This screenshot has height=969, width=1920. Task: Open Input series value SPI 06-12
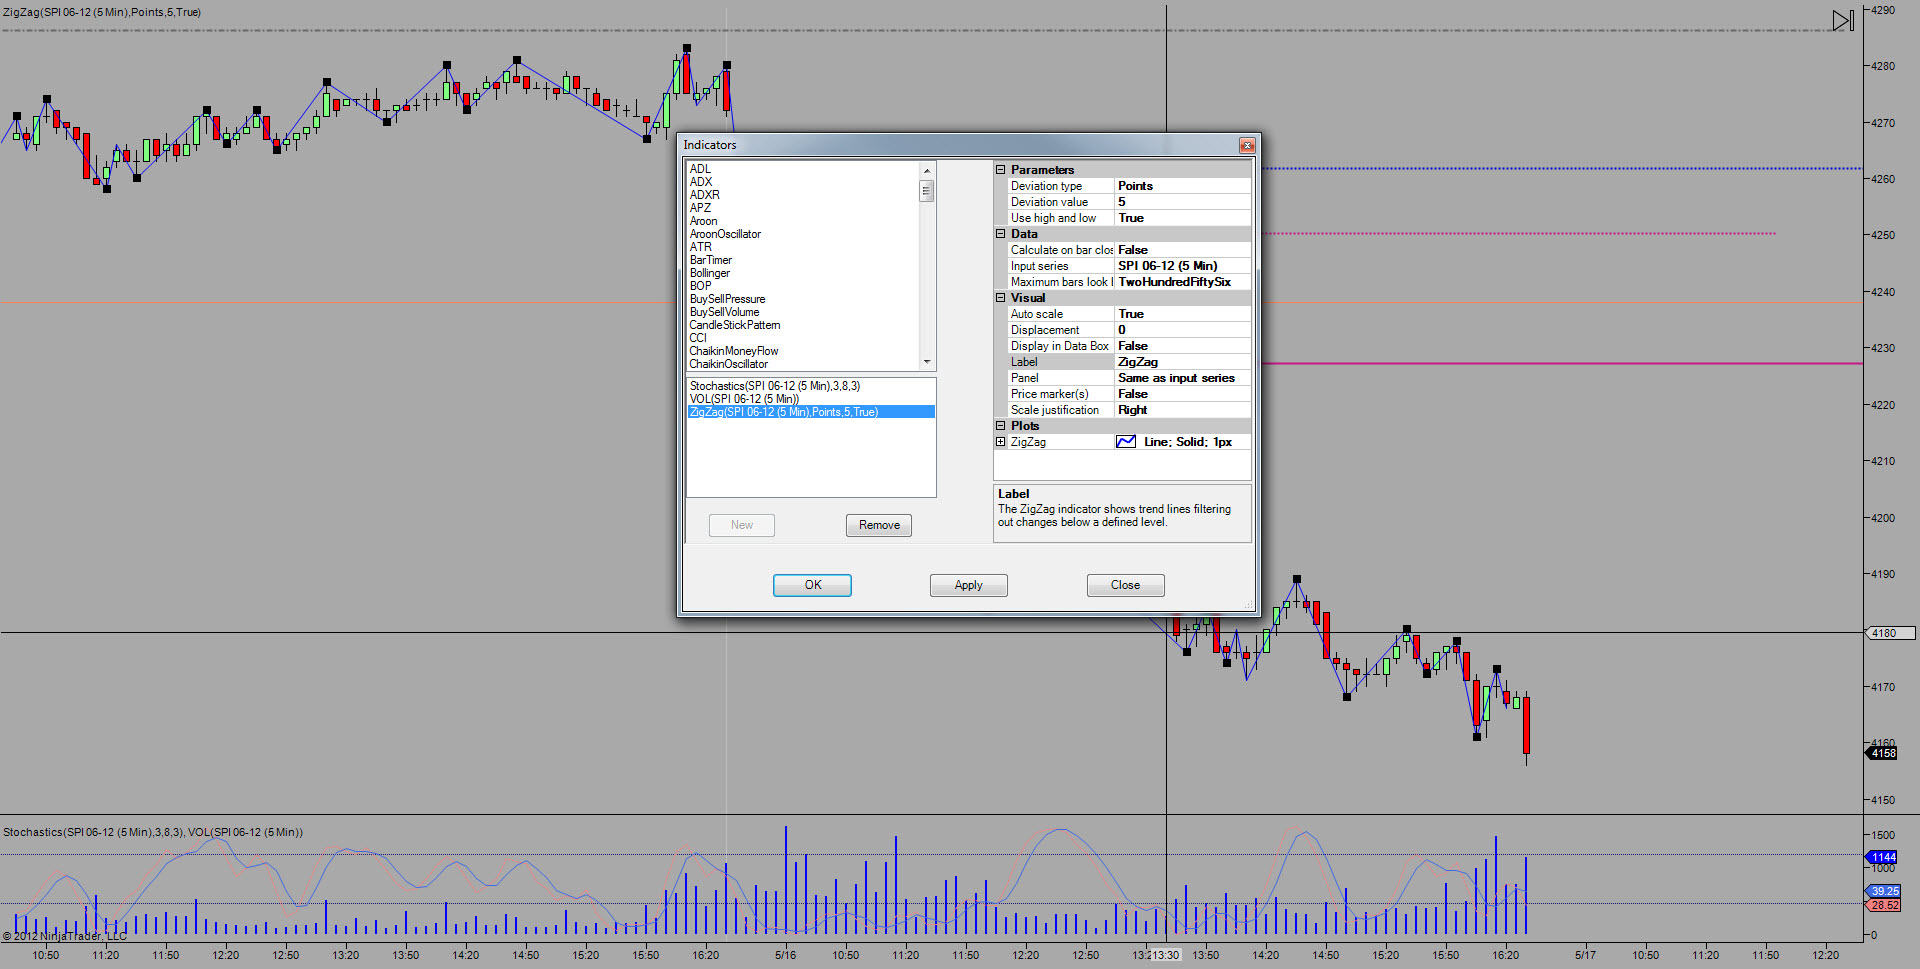click(1182, 266)
